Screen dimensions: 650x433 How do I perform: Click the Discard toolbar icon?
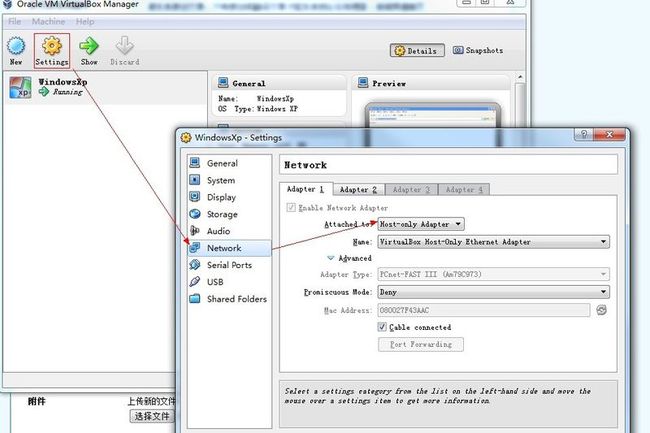(124, 46)
